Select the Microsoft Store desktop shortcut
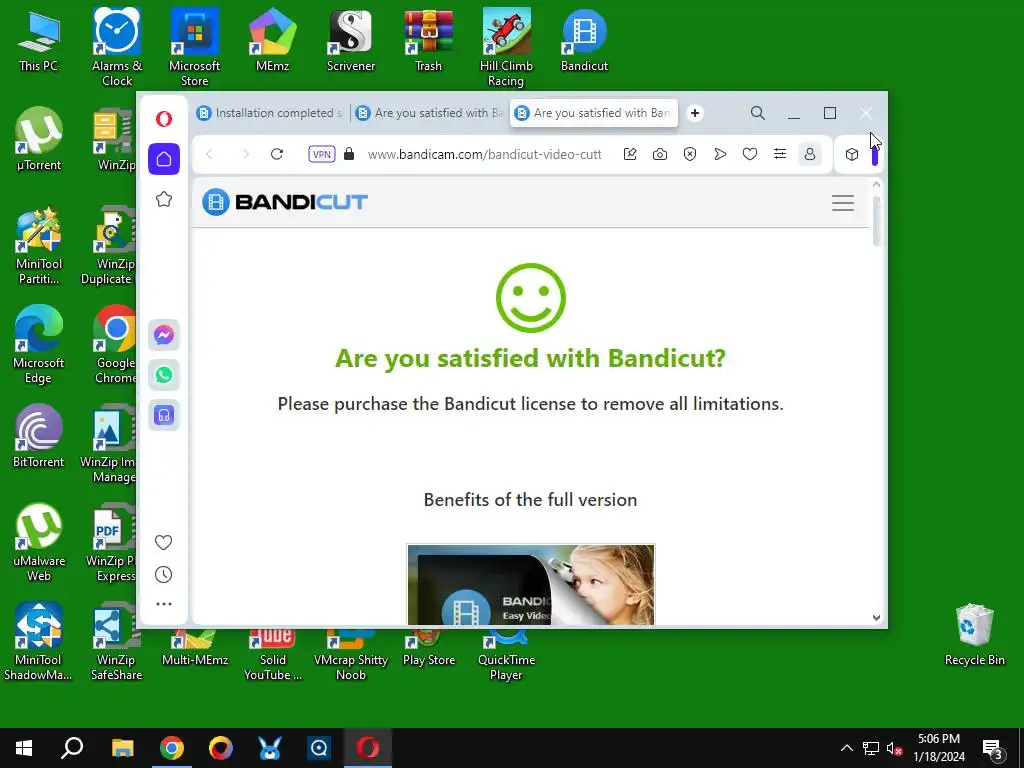The width and height of the screenshot is (1024, 768). click(x=195, y=47)
